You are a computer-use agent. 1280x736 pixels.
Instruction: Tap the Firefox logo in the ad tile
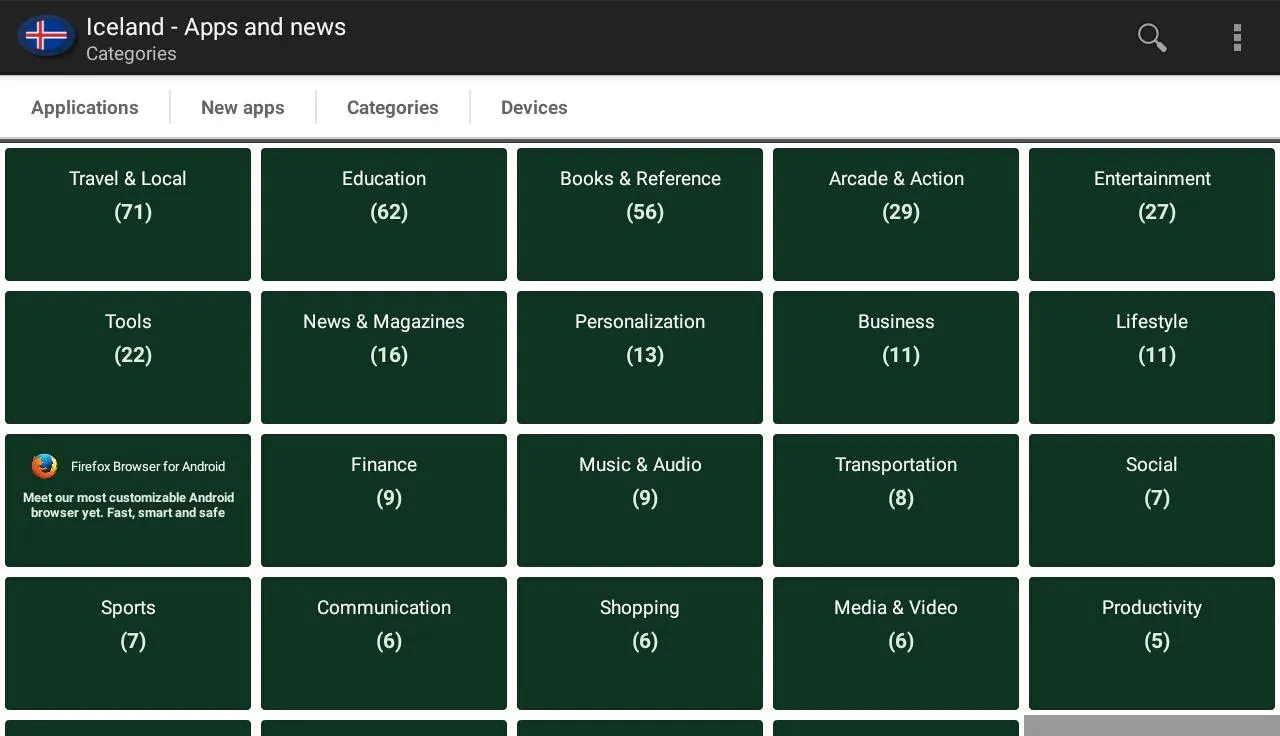pos(44,466)
